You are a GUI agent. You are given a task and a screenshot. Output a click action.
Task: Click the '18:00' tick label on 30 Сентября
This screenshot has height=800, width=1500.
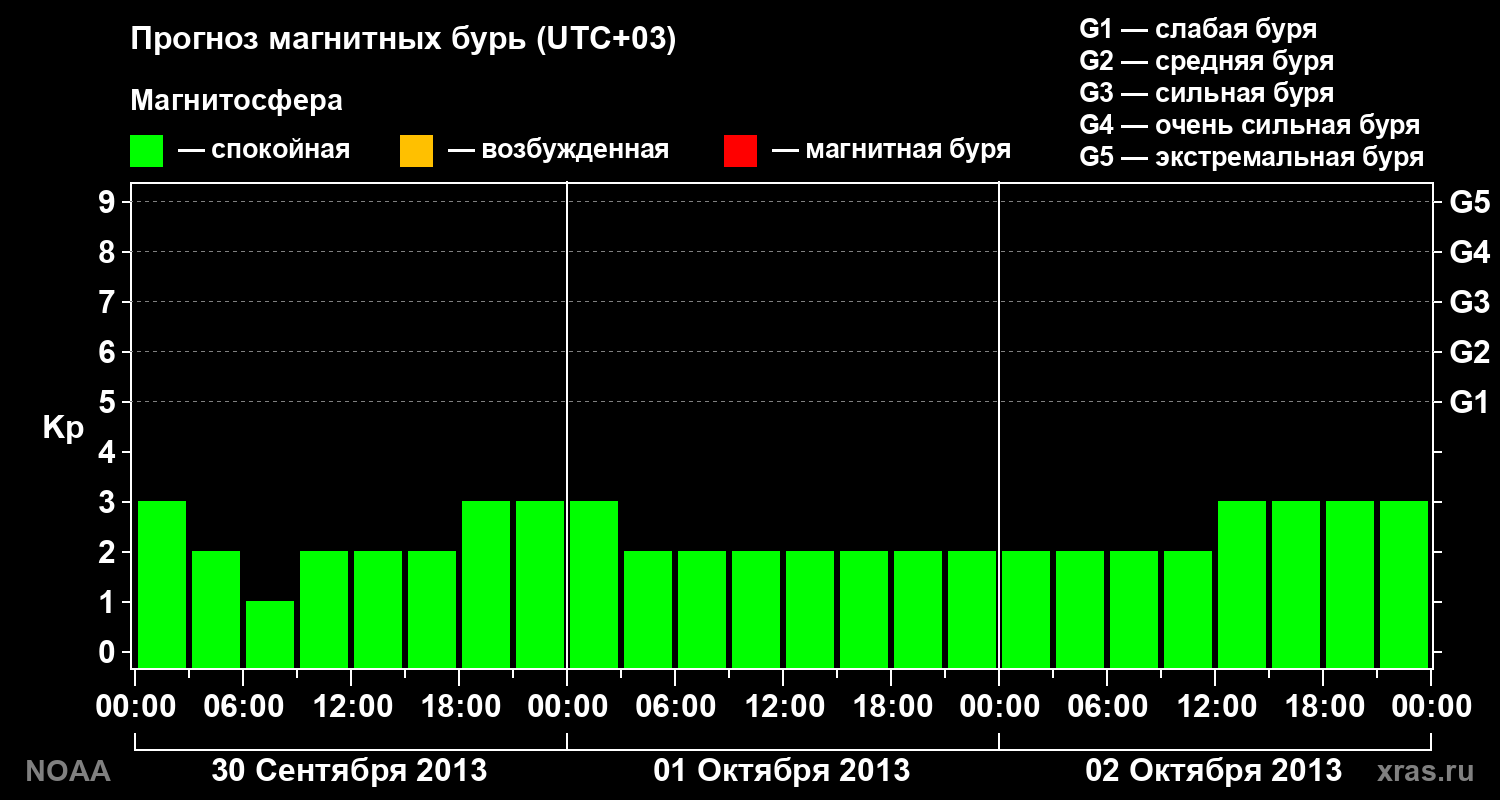click(459, 706)
